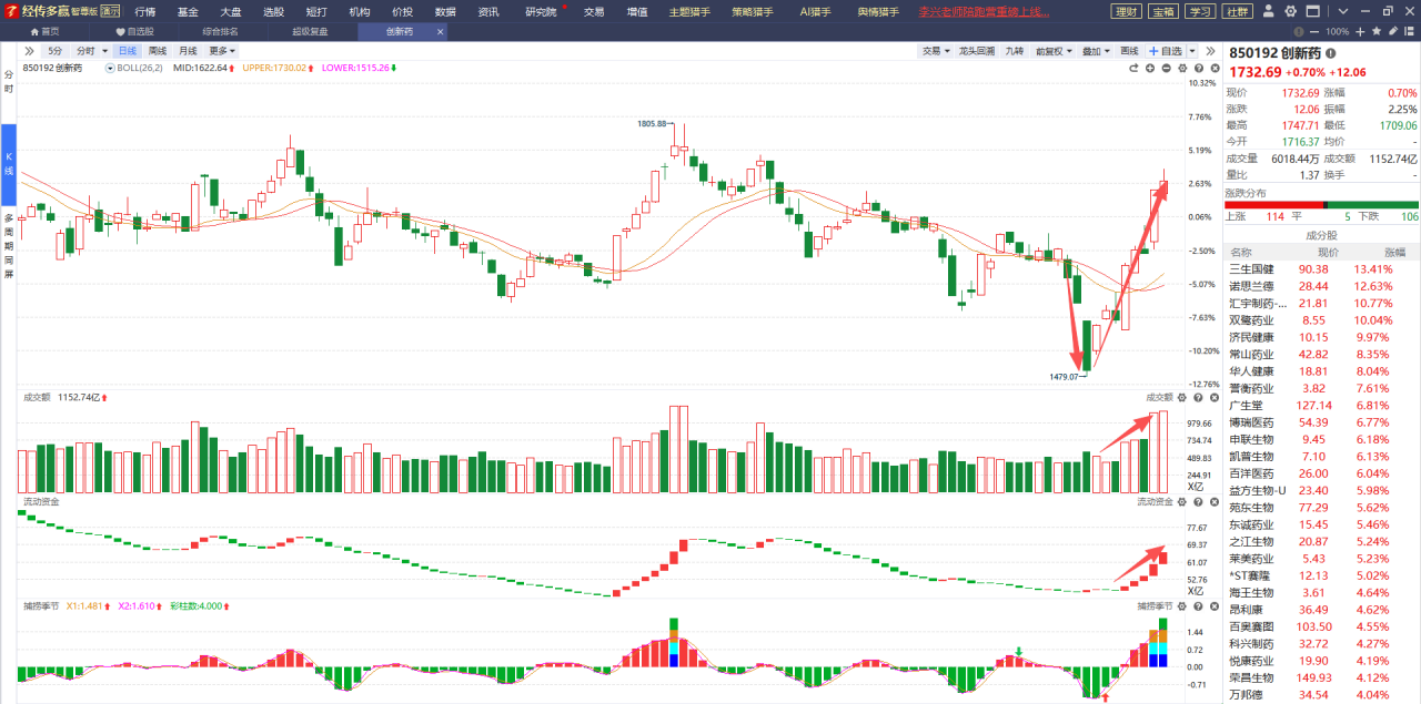
Task: Switch to the 综合排名 tab
Action: pos(220,31)
